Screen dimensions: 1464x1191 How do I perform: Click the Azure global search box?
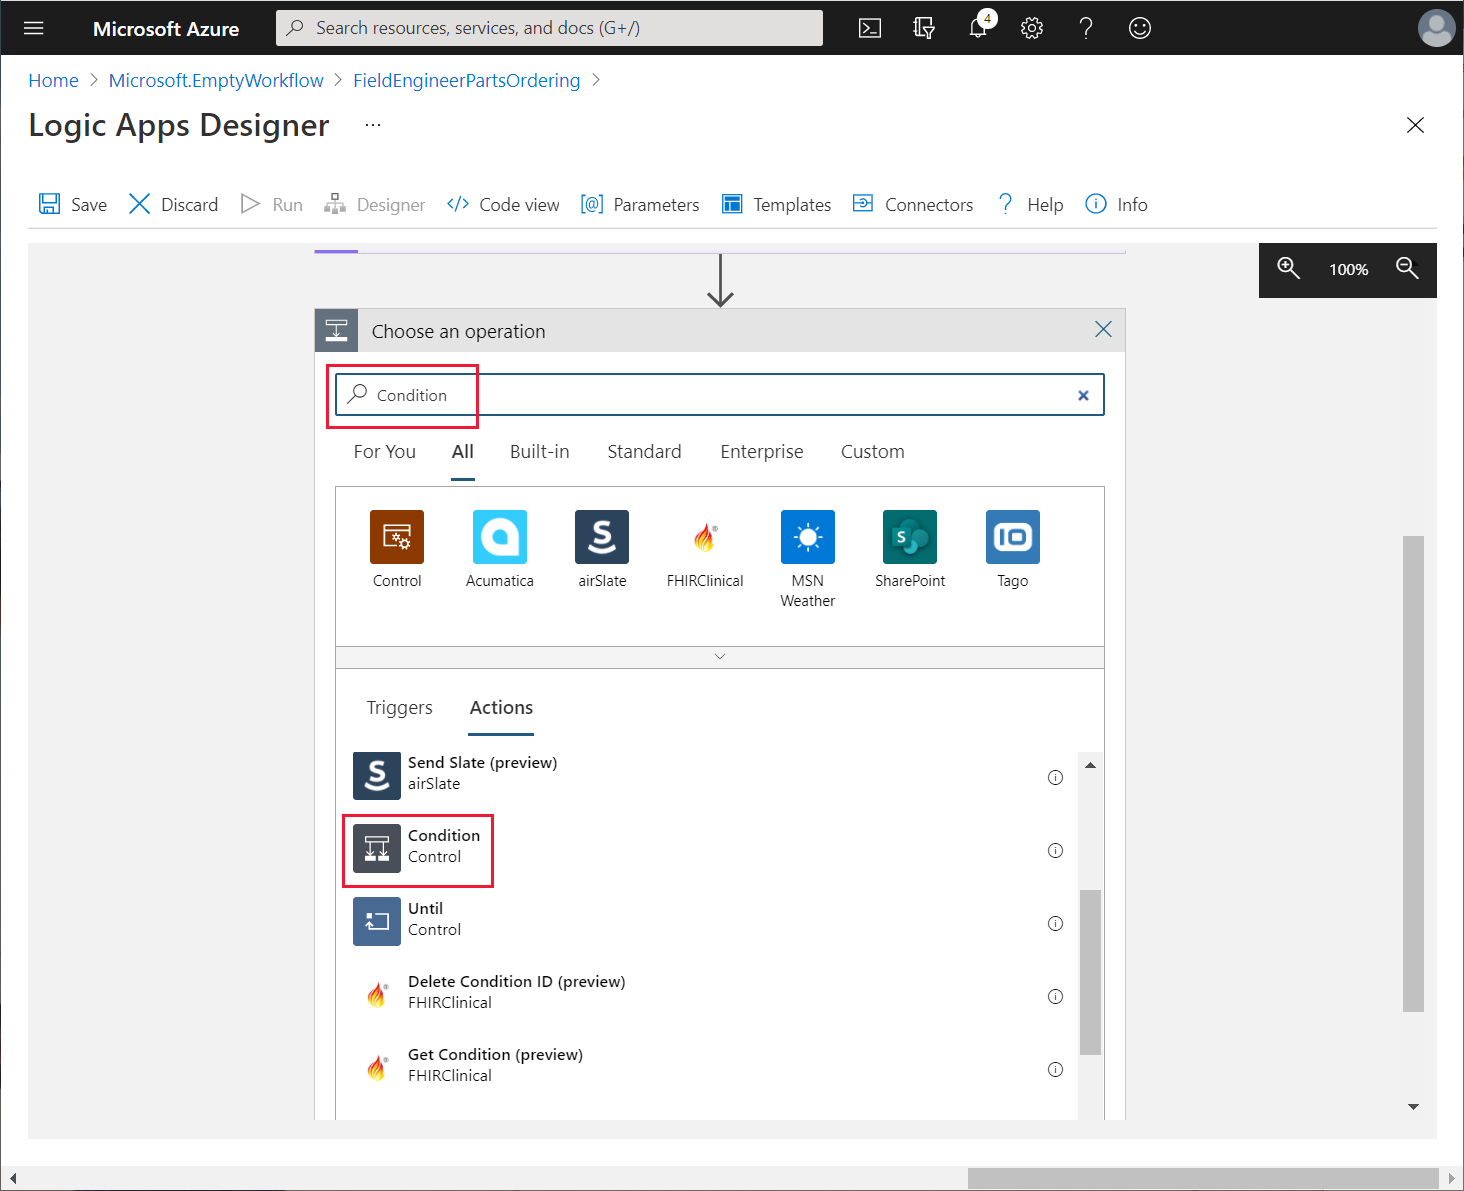[x=549, y=28]
